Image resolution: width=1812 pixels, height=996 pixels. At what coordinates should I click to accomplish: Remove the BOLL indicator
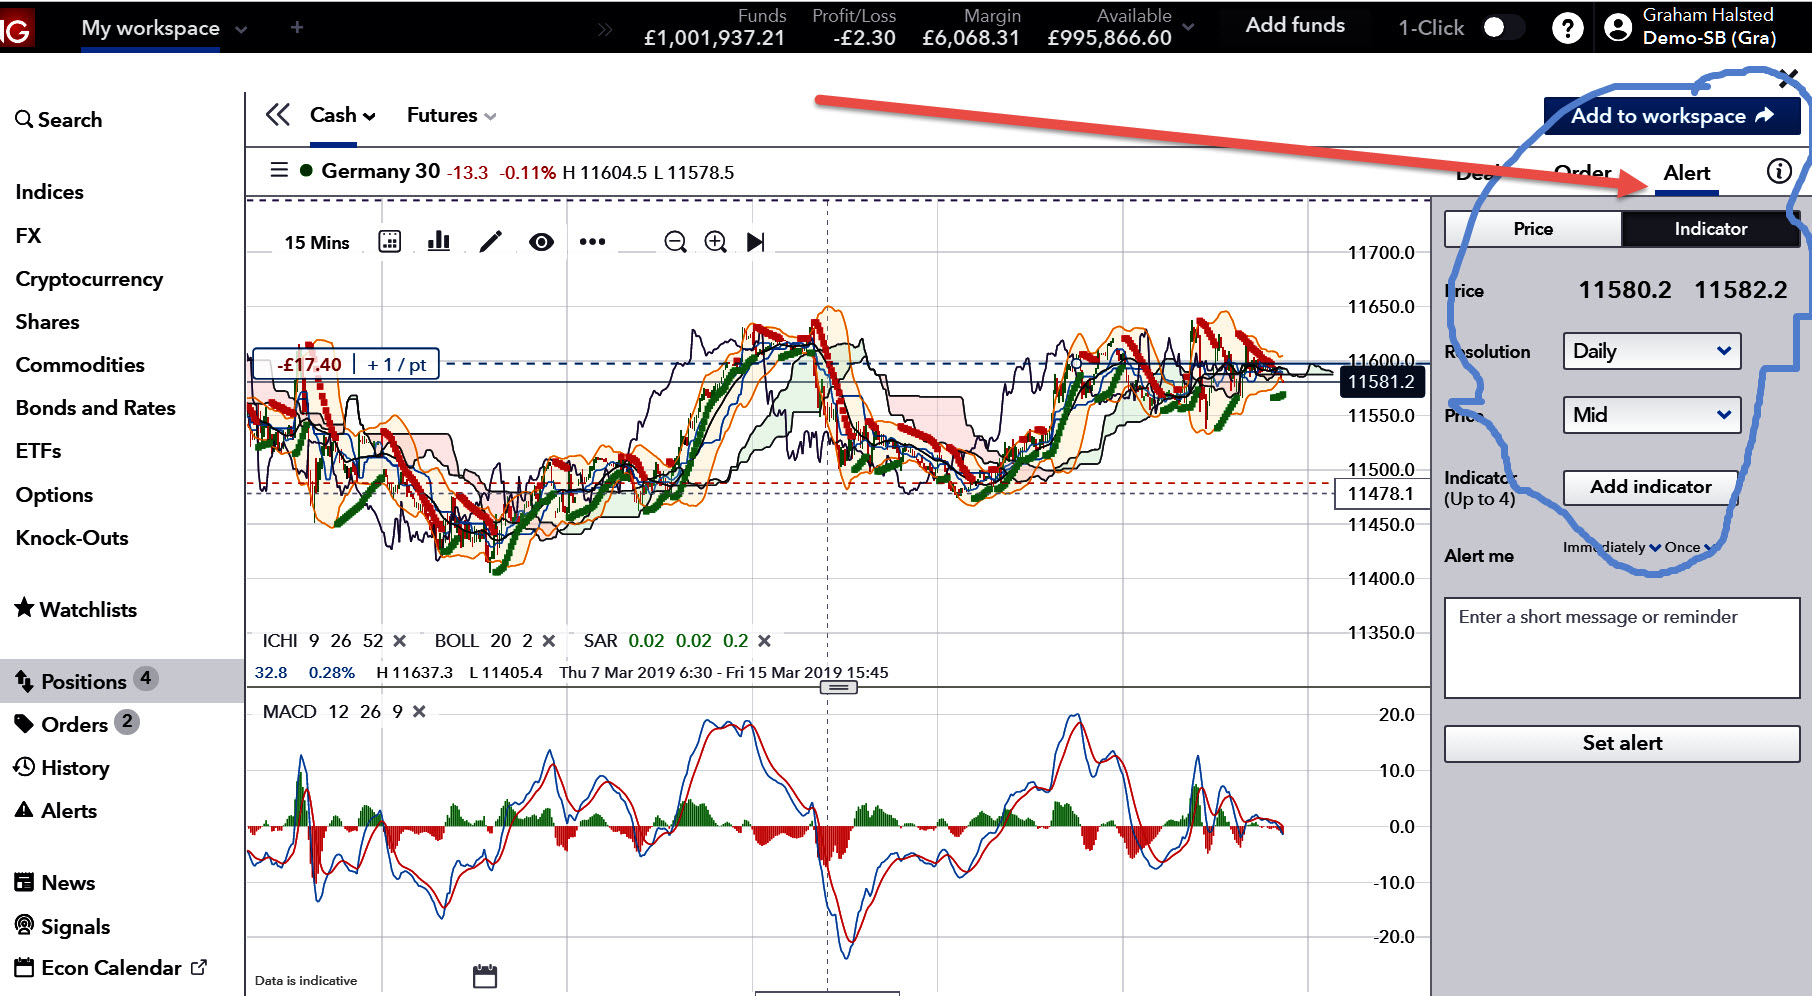pyautogui.click(x=548, y=641)
